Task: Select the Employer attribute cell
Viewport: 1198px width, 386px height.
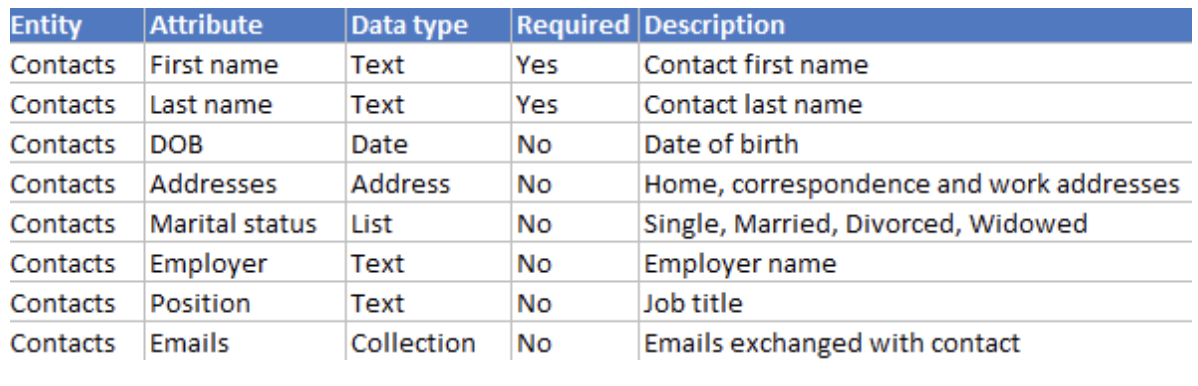Action: (245, 264)
